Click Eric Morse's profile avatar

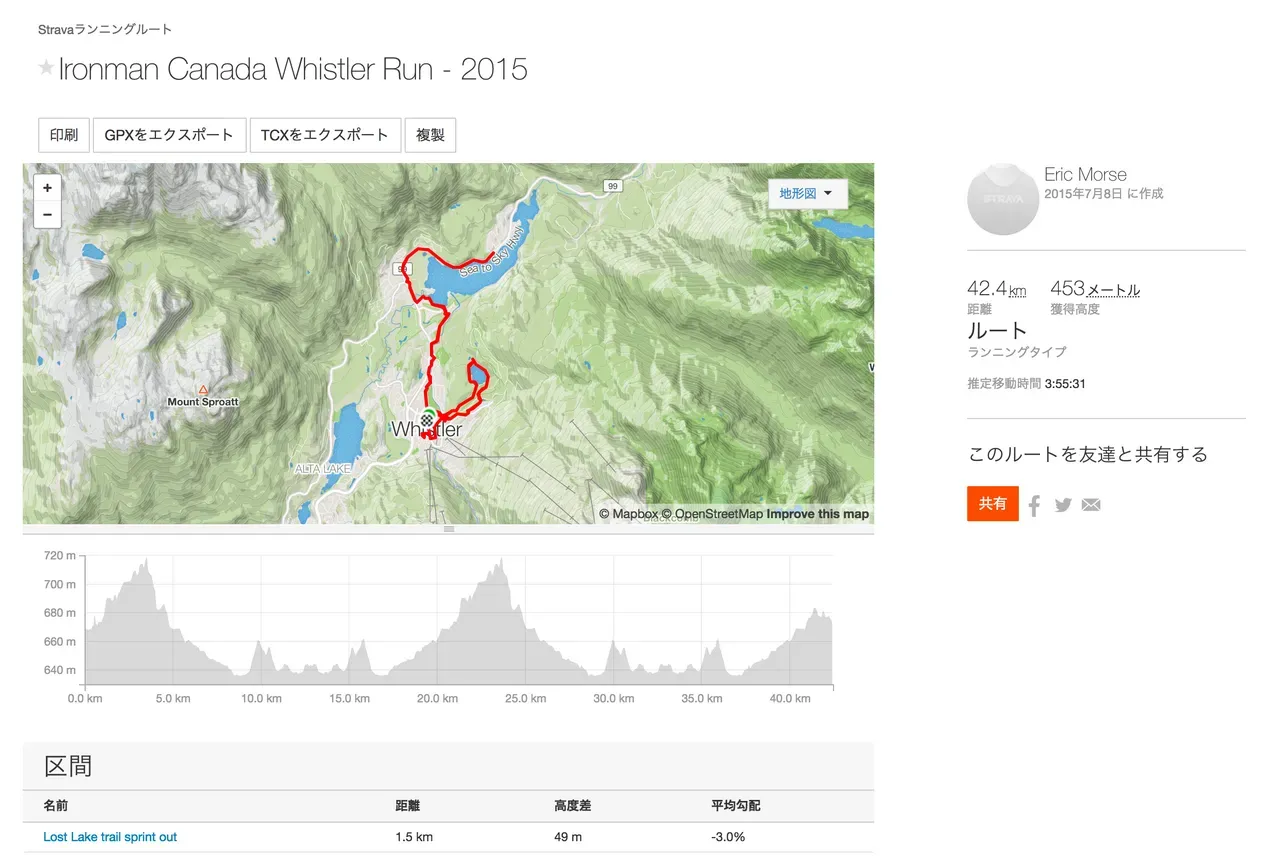1002,198
